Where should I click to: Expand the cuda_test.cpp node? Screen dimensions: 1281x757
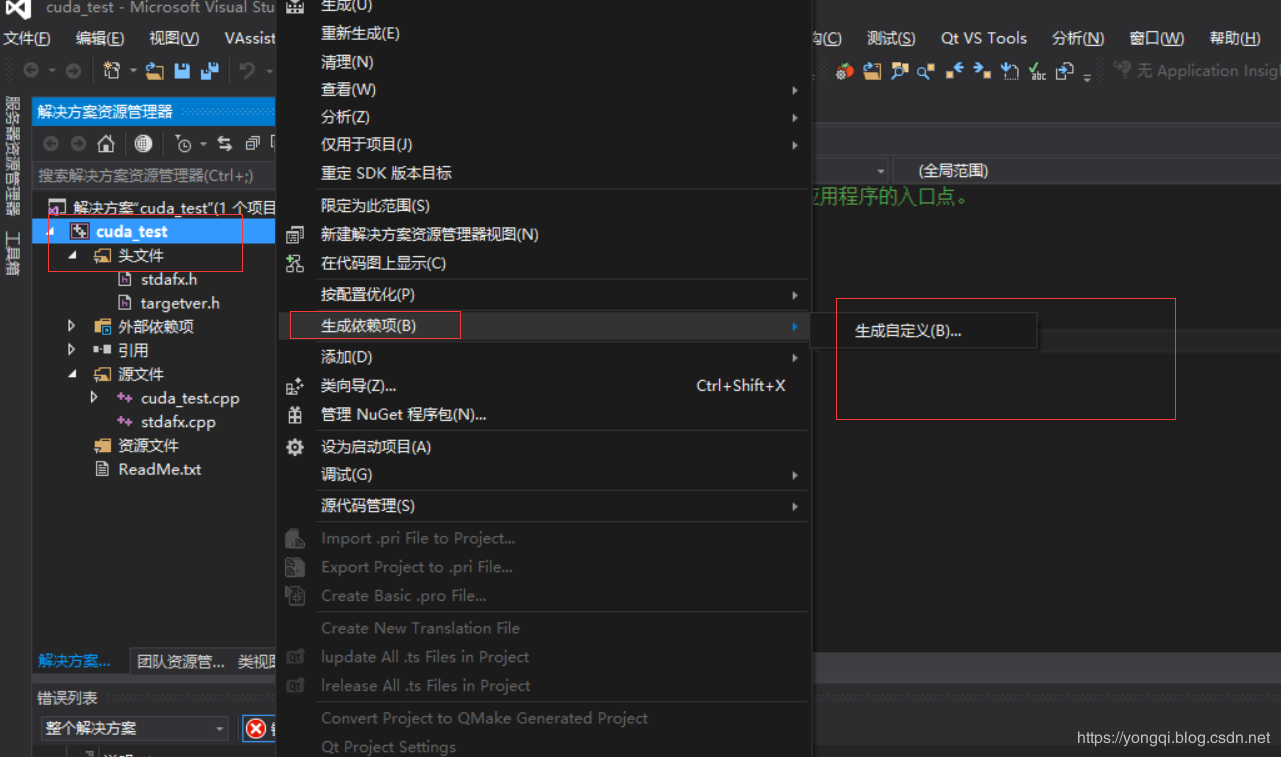(x=95, y=398)
